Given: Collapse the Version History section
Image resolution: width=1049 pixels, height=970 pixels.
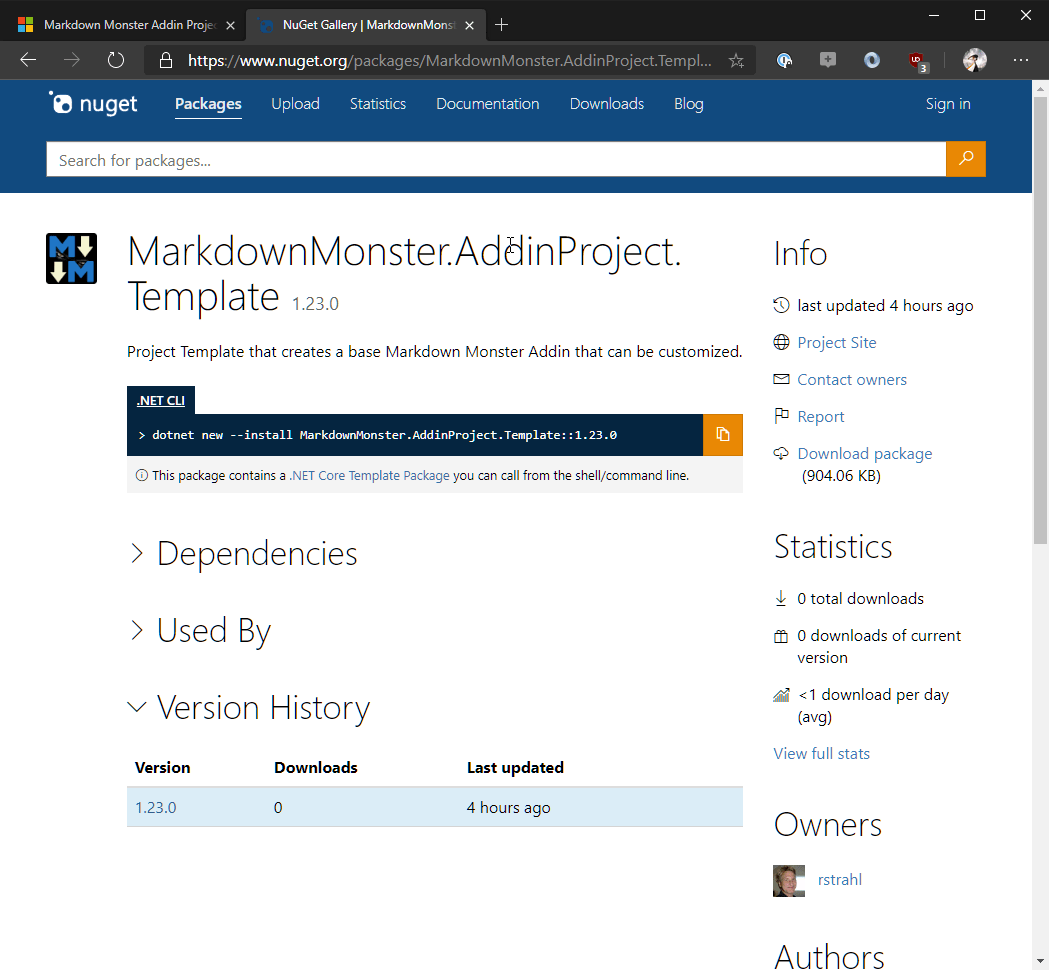Looking at the screenshot, I should coord(249,707).
